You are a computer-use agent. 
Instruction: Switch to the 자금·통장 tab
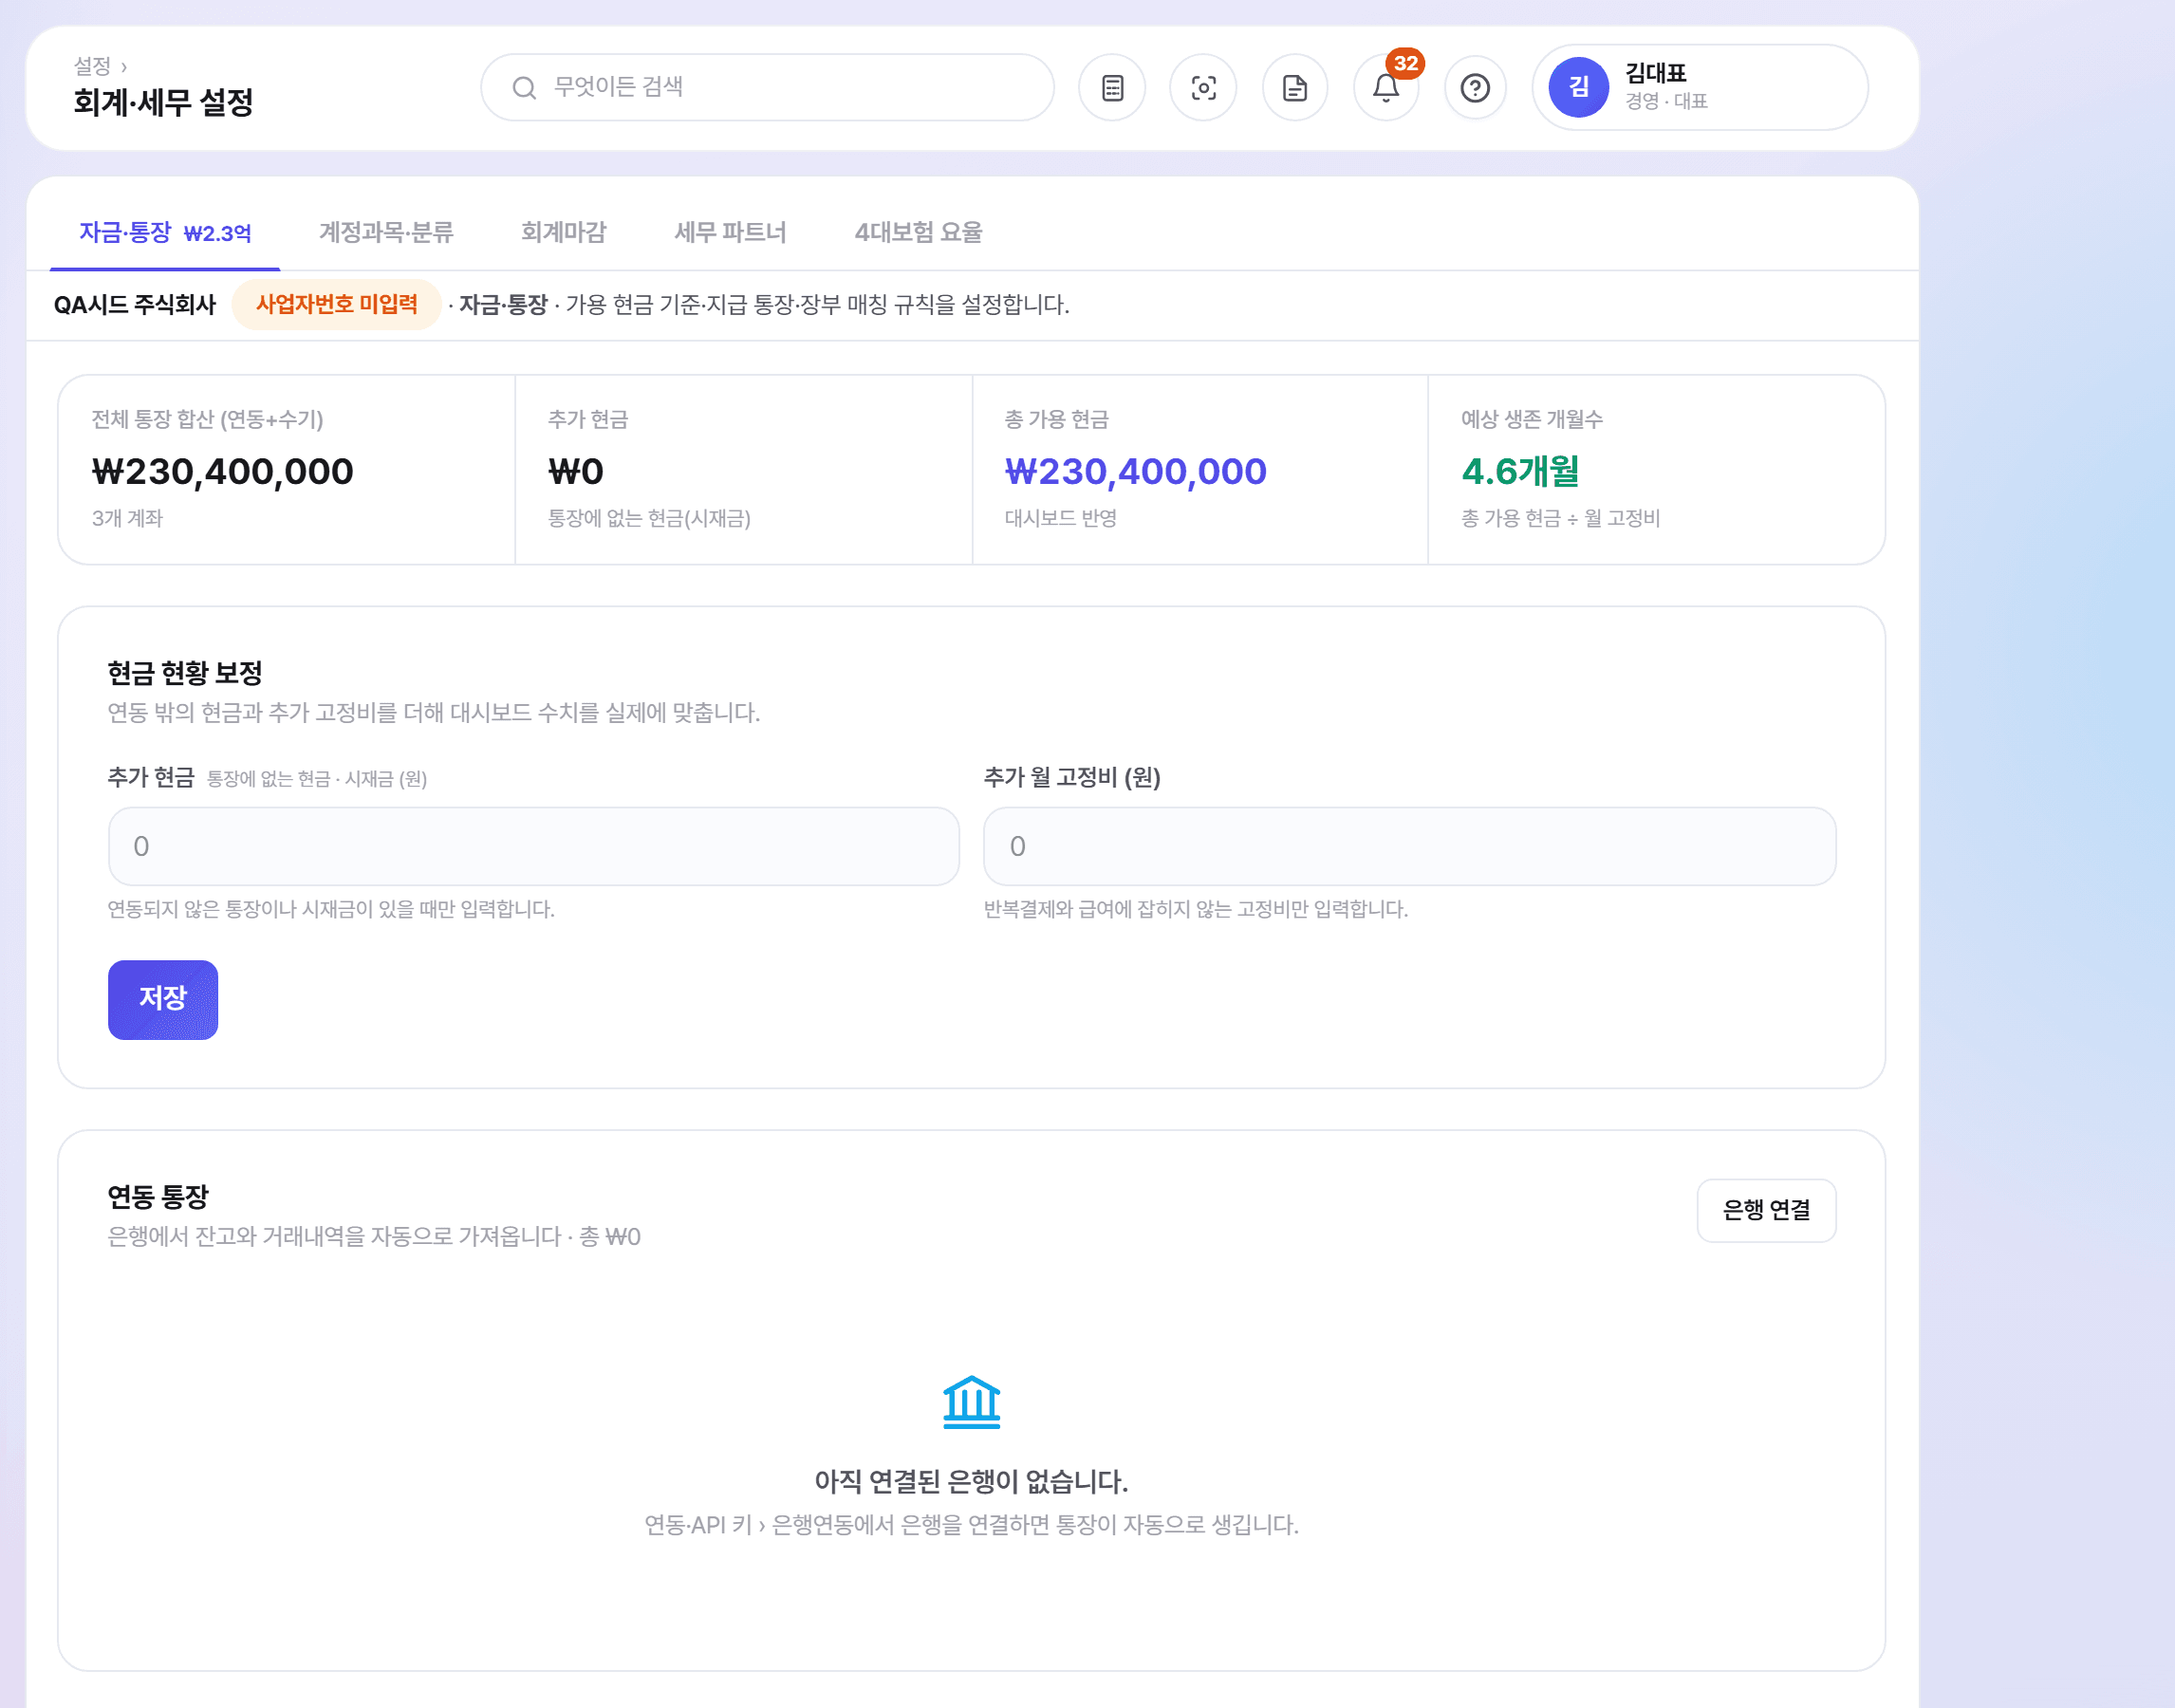point(165,233)
